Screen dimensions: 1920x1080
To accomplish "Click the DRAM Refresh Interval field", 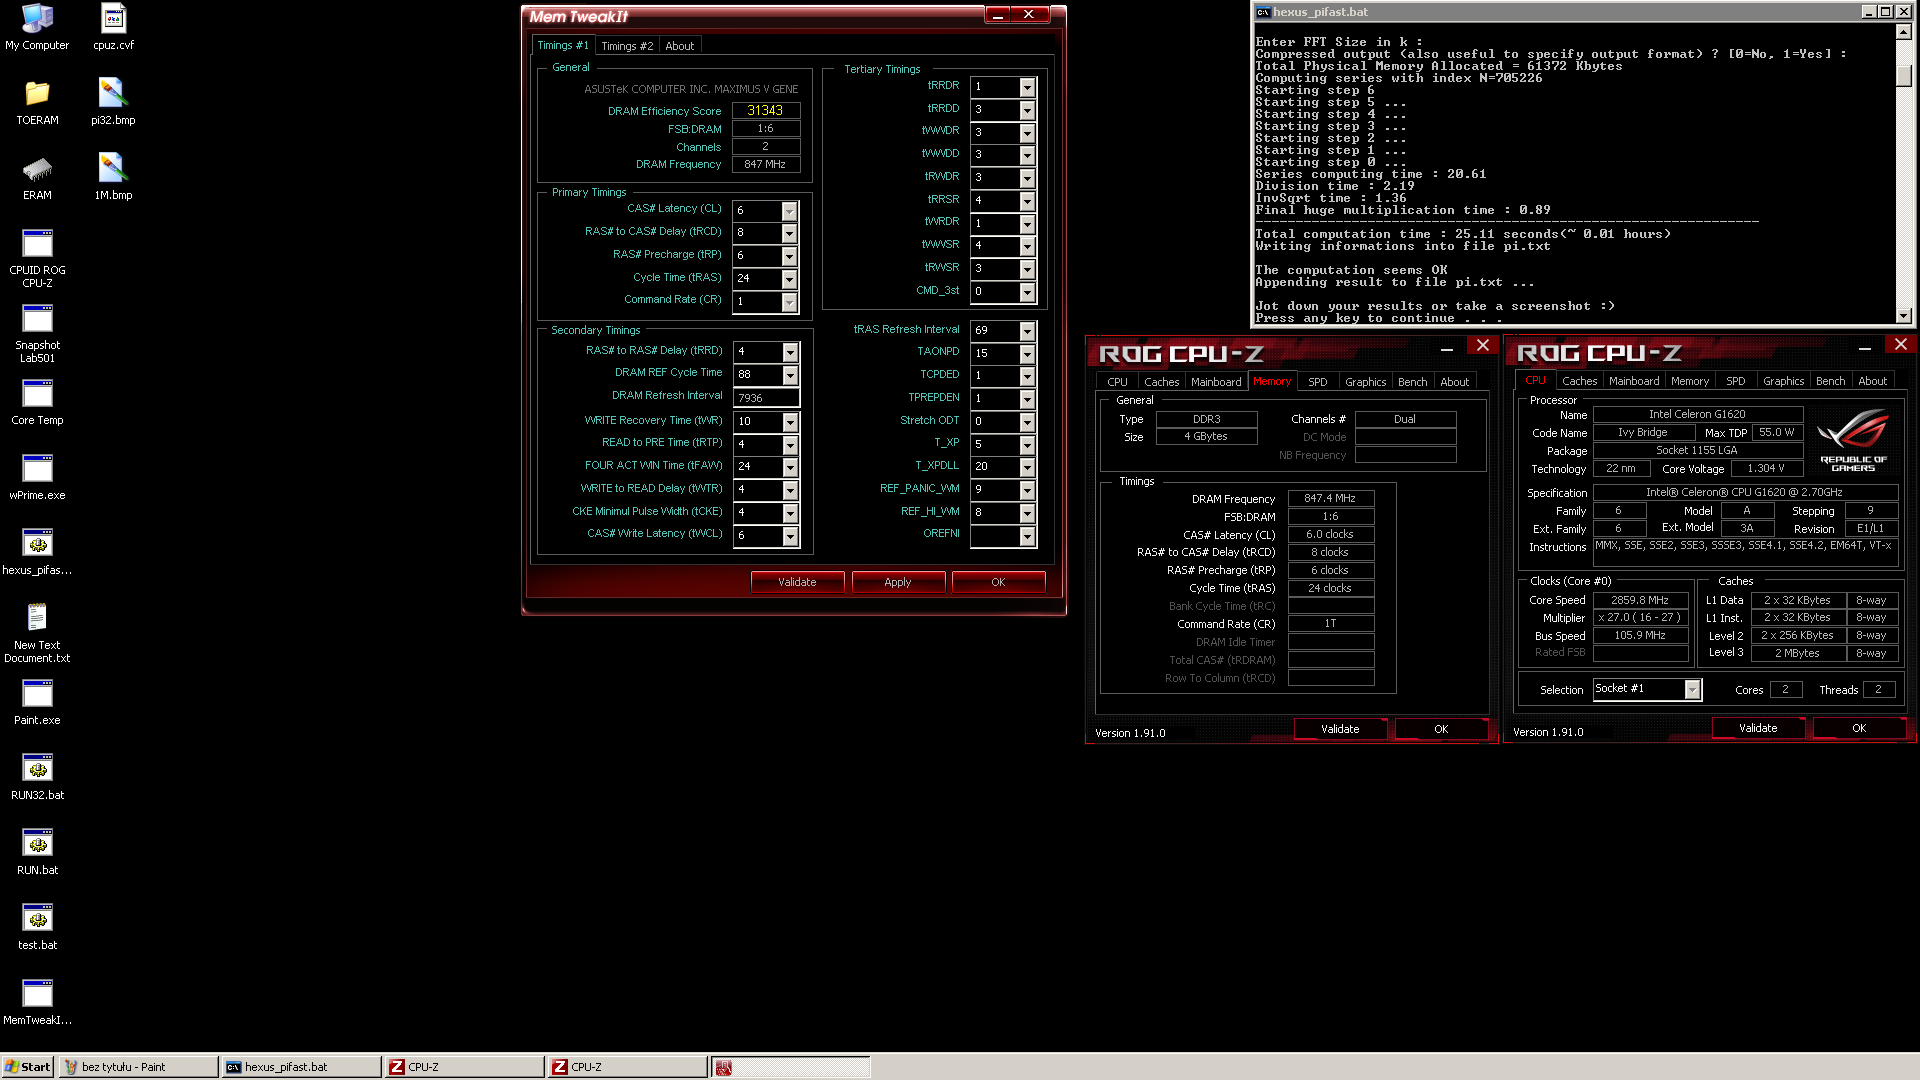I will point(766,398).
